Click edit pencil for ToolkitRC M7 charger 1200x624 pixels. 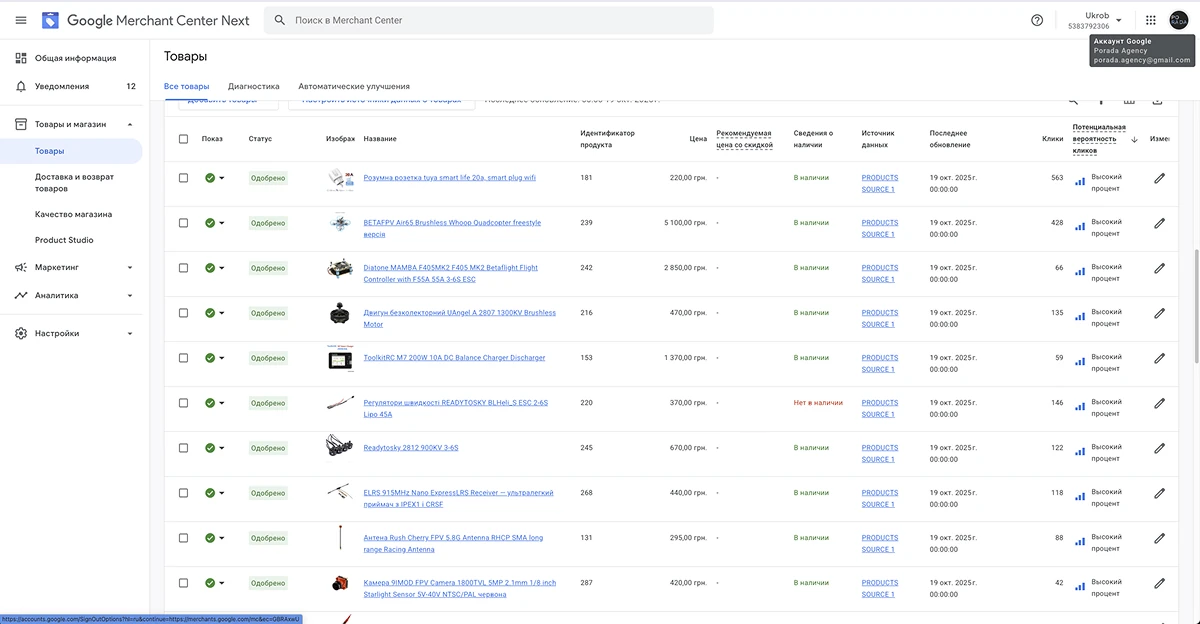coord(1159,358)
